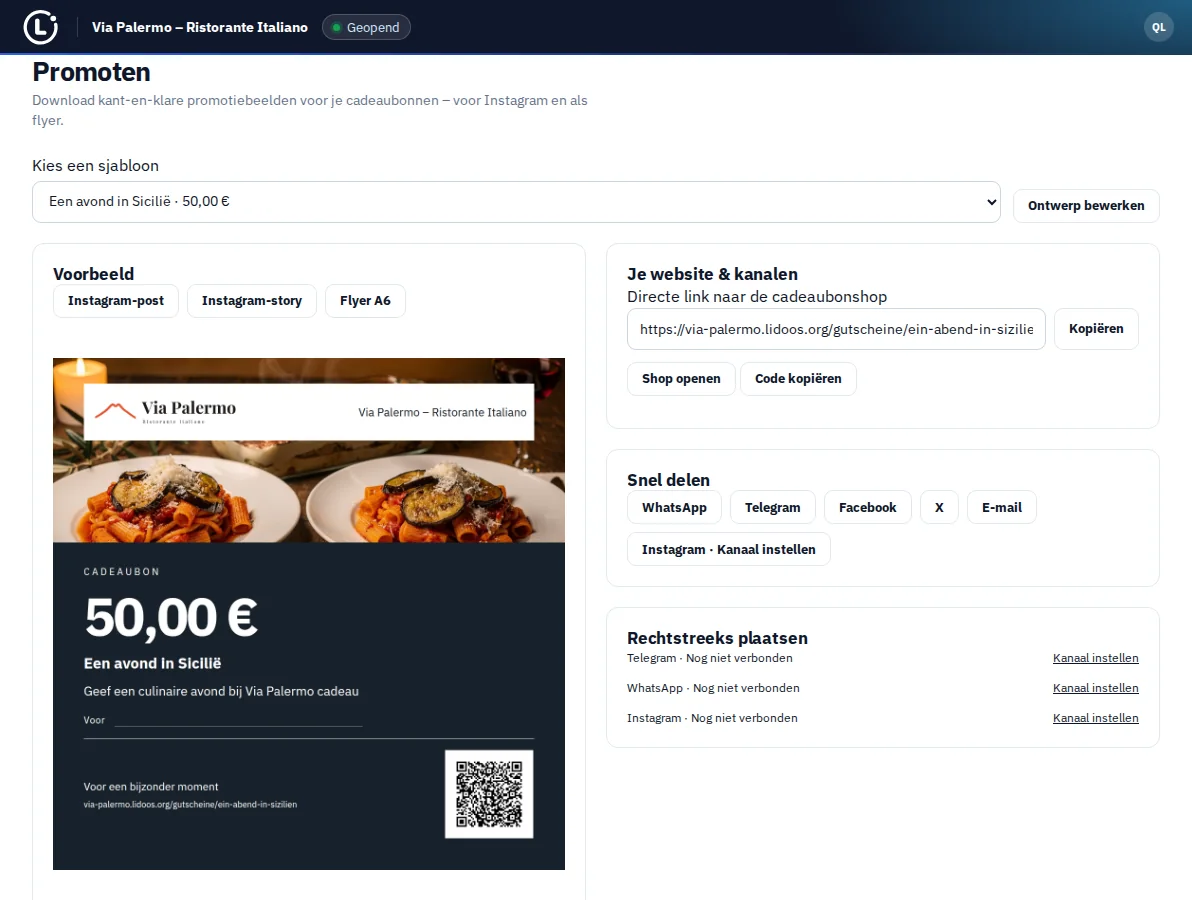Share via WhatsApp button
Viewport: 1192px width, 900px height.
(x=674, y=508)
